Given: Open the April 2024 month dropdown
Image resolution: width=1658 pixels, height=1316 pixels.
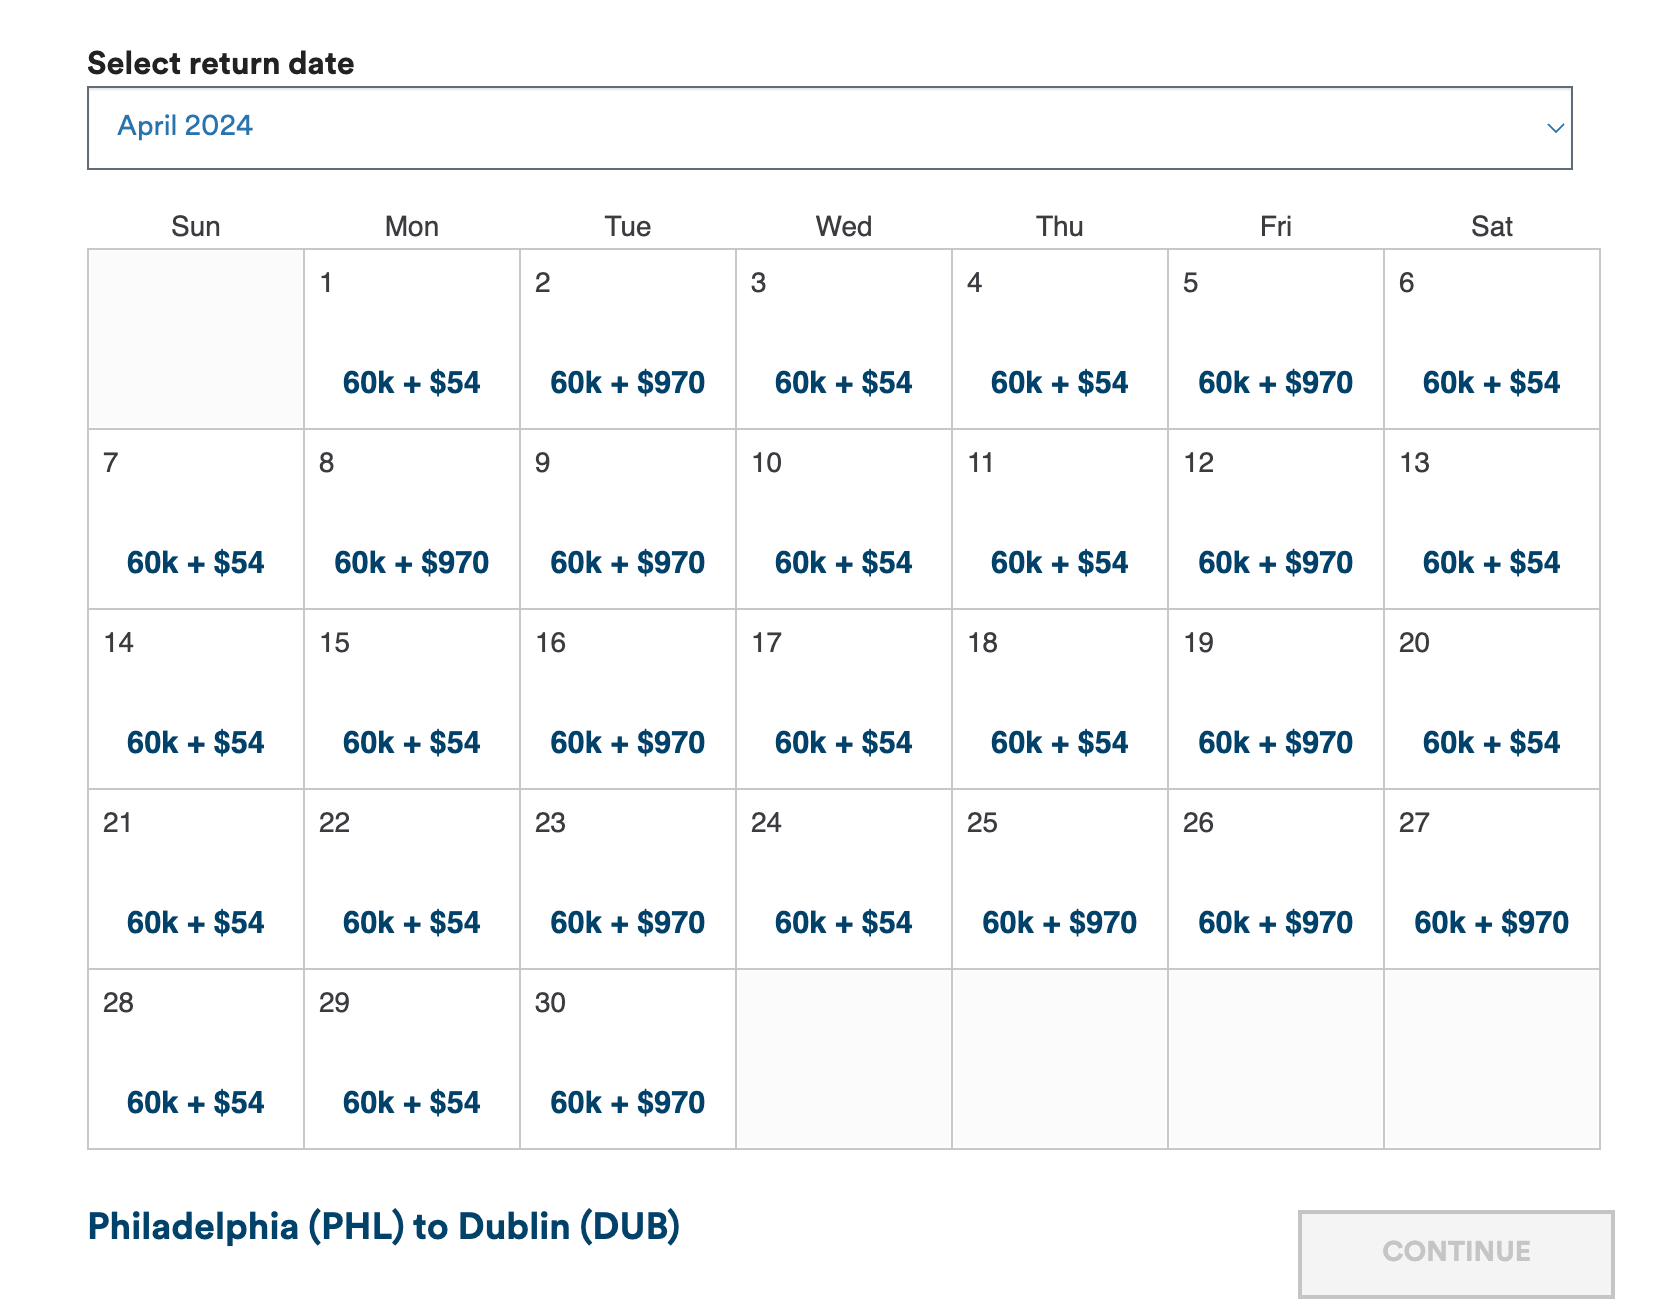Looking at the screenshot, I should [828, 128].
